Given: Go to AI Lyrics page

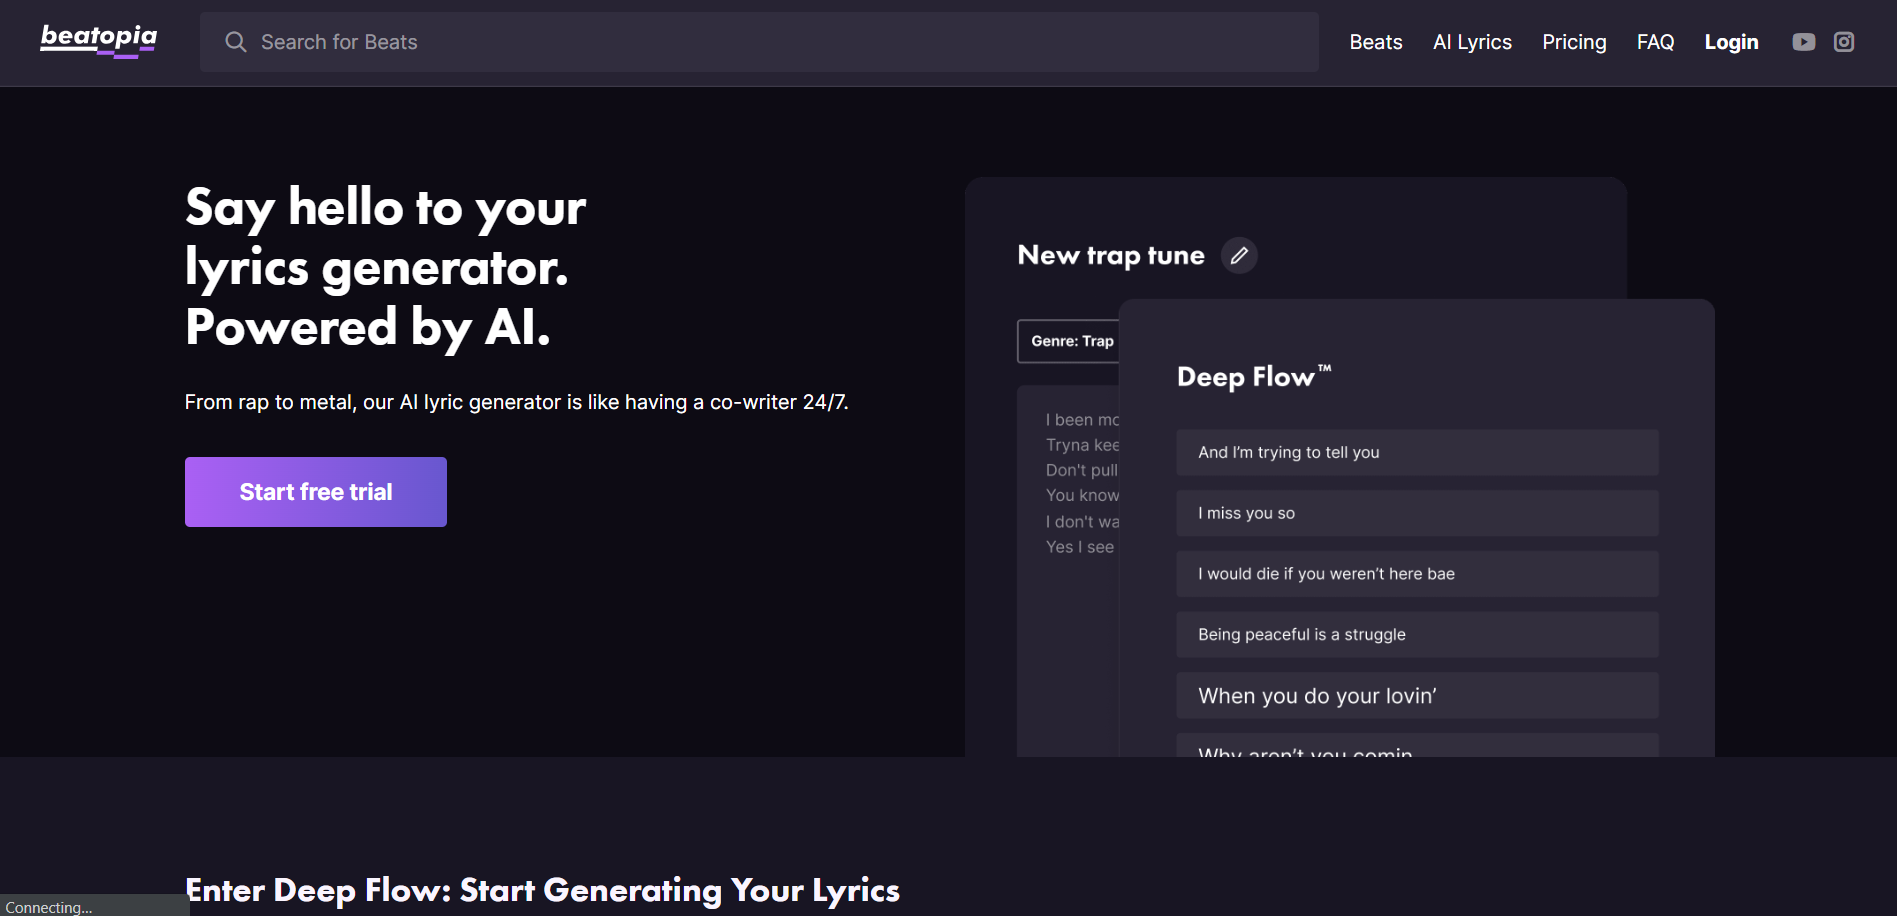Looking at the screenshot, I should [1471, 42].
